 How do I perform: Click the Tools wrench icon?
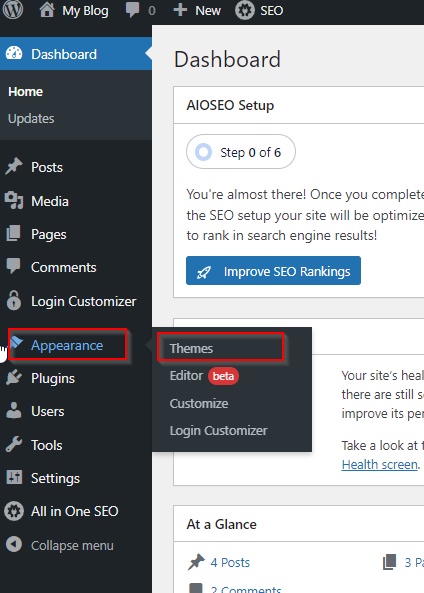[14, 444]
